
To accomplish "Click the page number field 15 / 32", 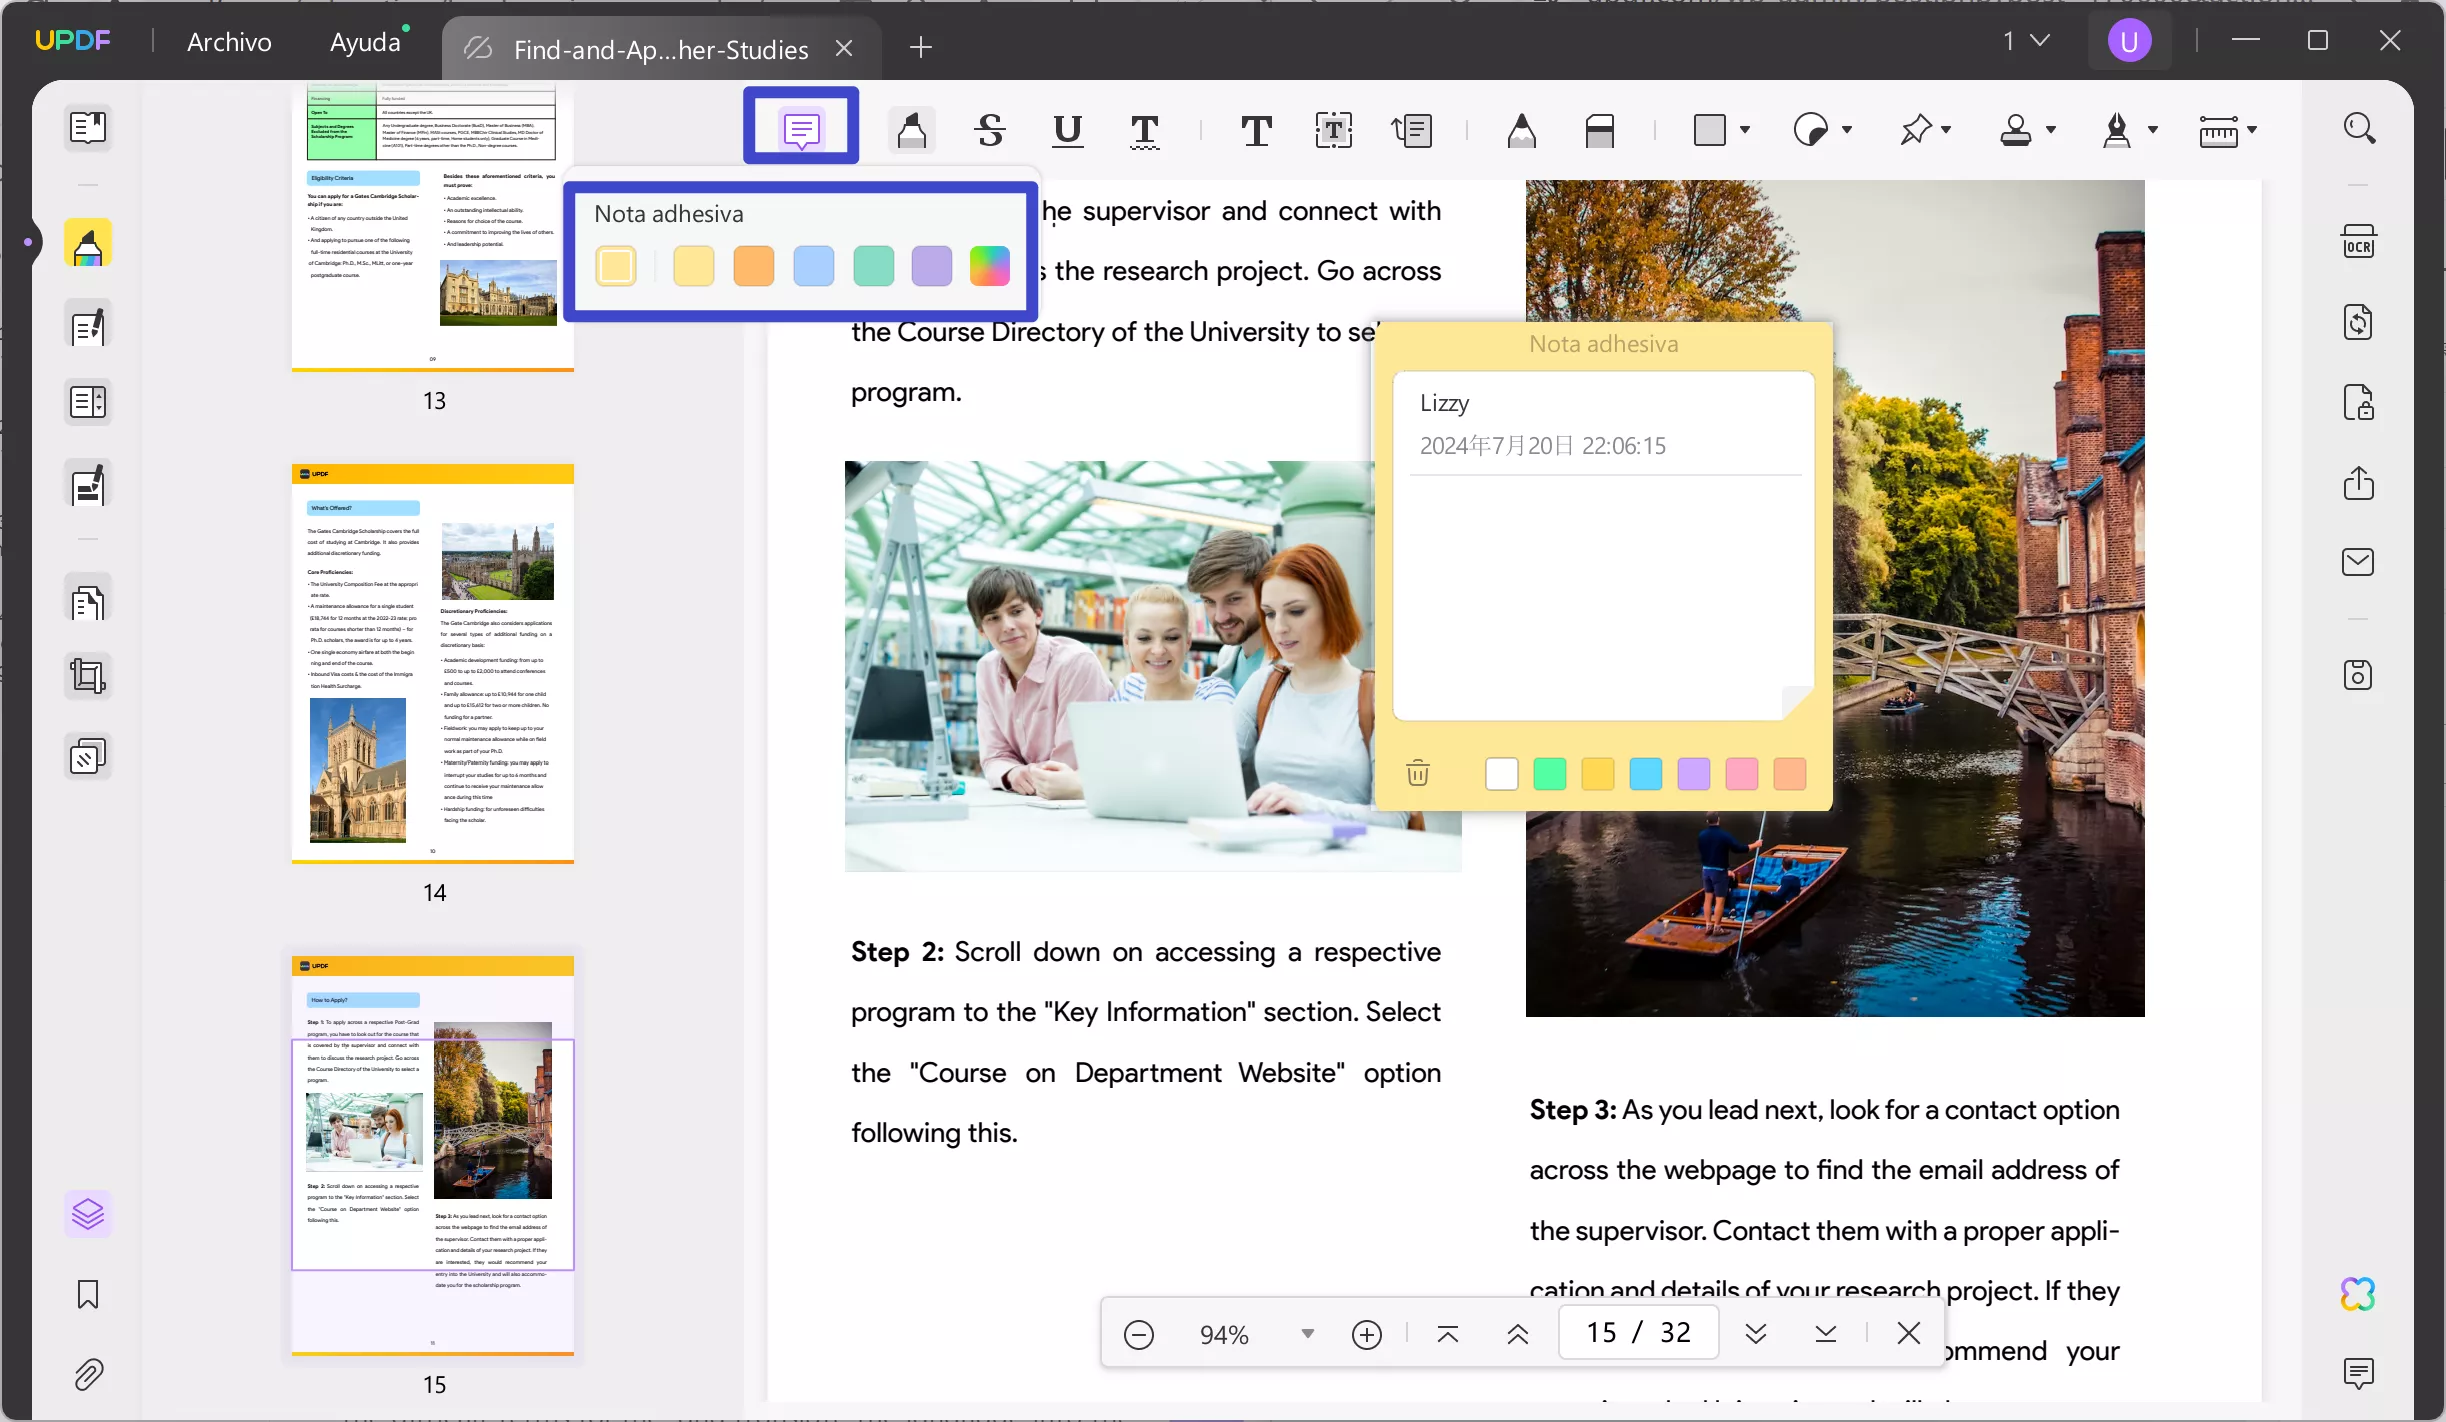I will (x=1638, y=1333).
